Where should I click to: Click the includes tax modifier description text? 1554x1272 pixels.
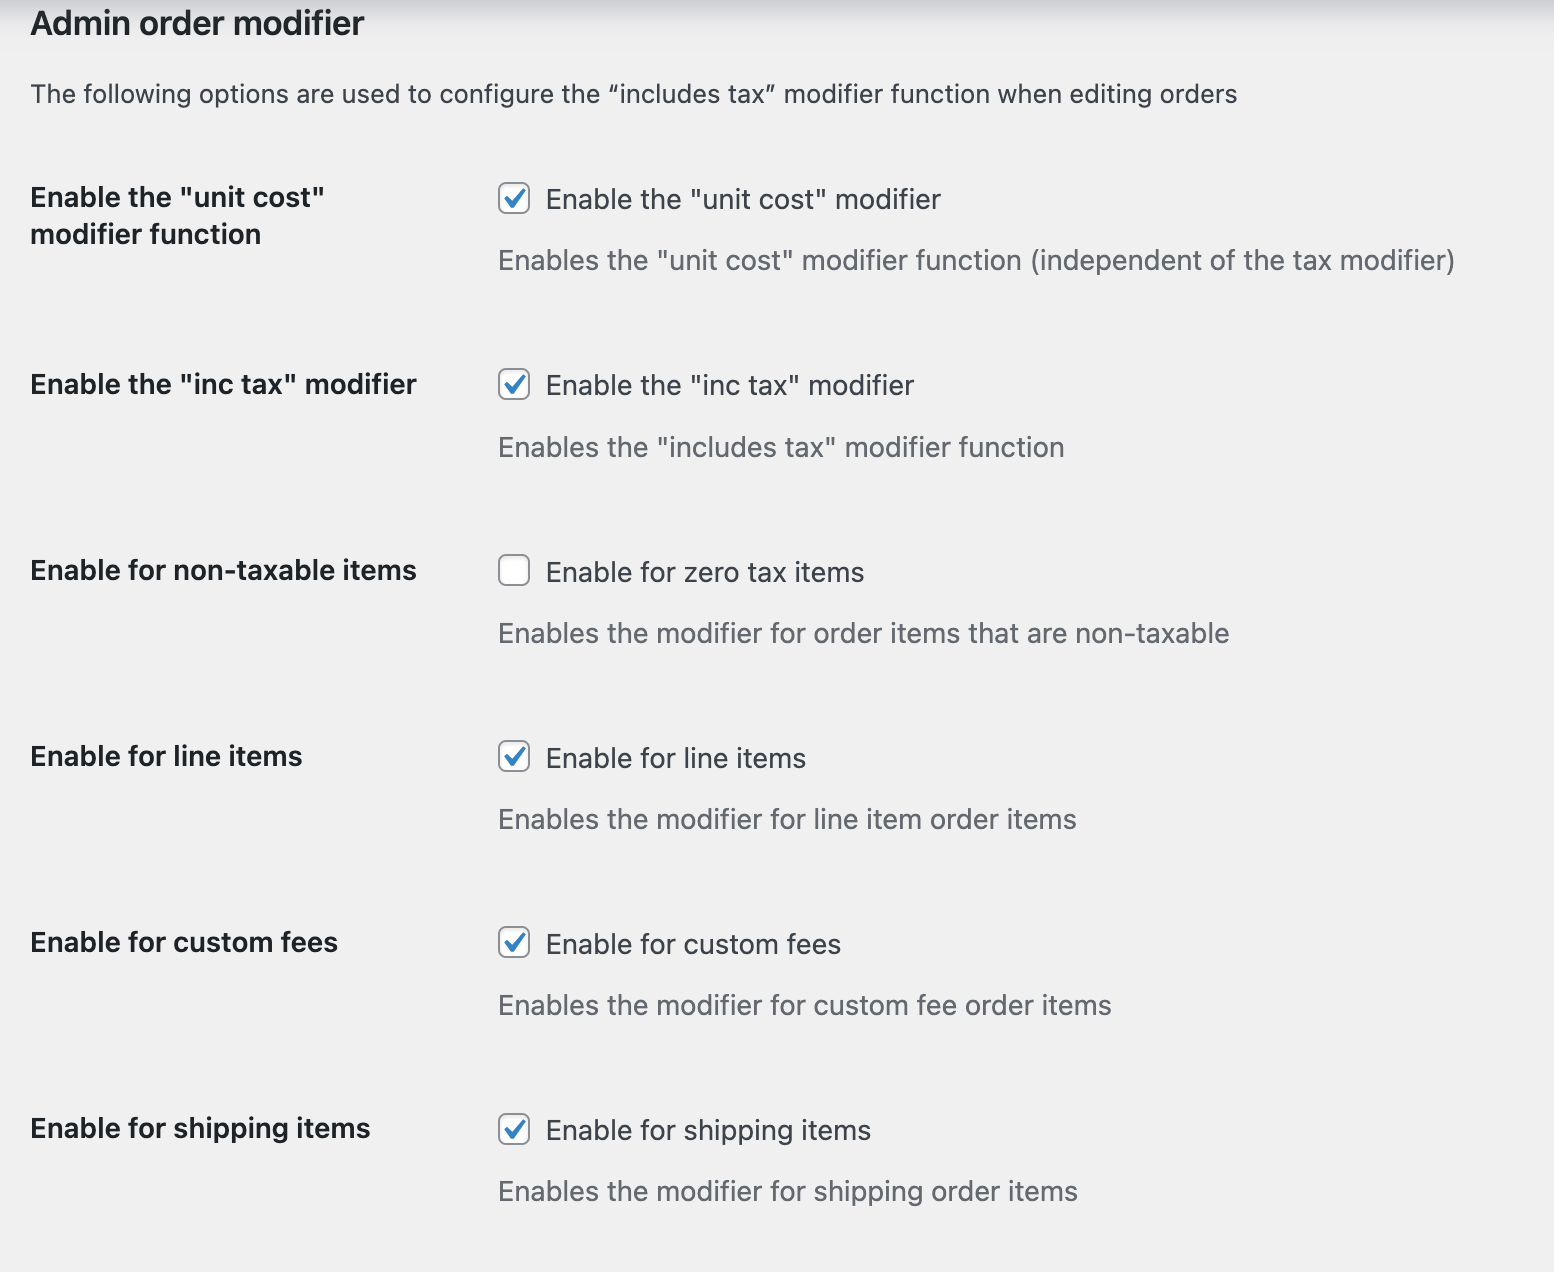click(782, 447)
